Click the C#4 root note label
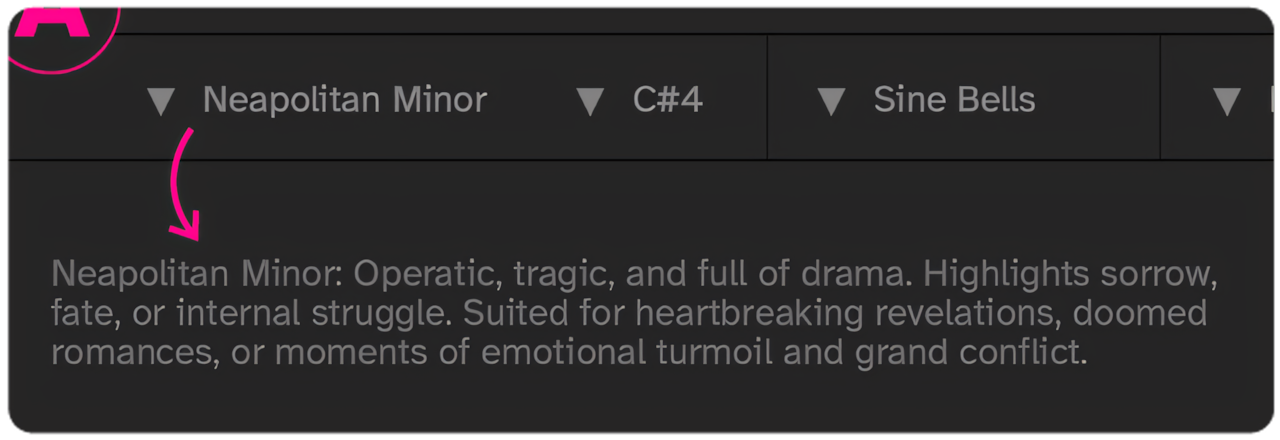 click(668, 100)
